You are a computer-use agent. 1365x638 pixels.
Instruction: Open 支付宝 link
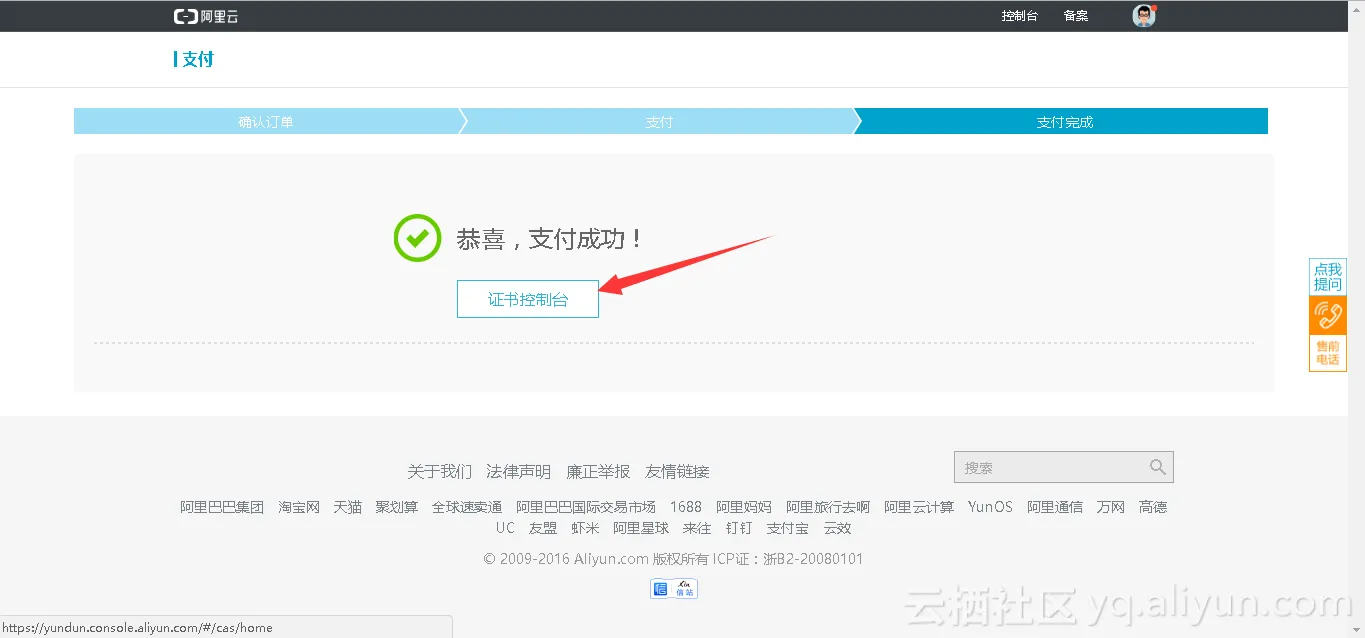coord(788,528)
